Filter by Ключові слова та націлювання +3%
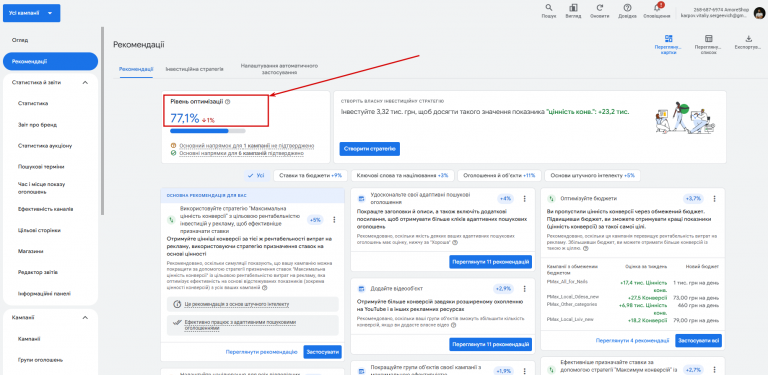 403,175
